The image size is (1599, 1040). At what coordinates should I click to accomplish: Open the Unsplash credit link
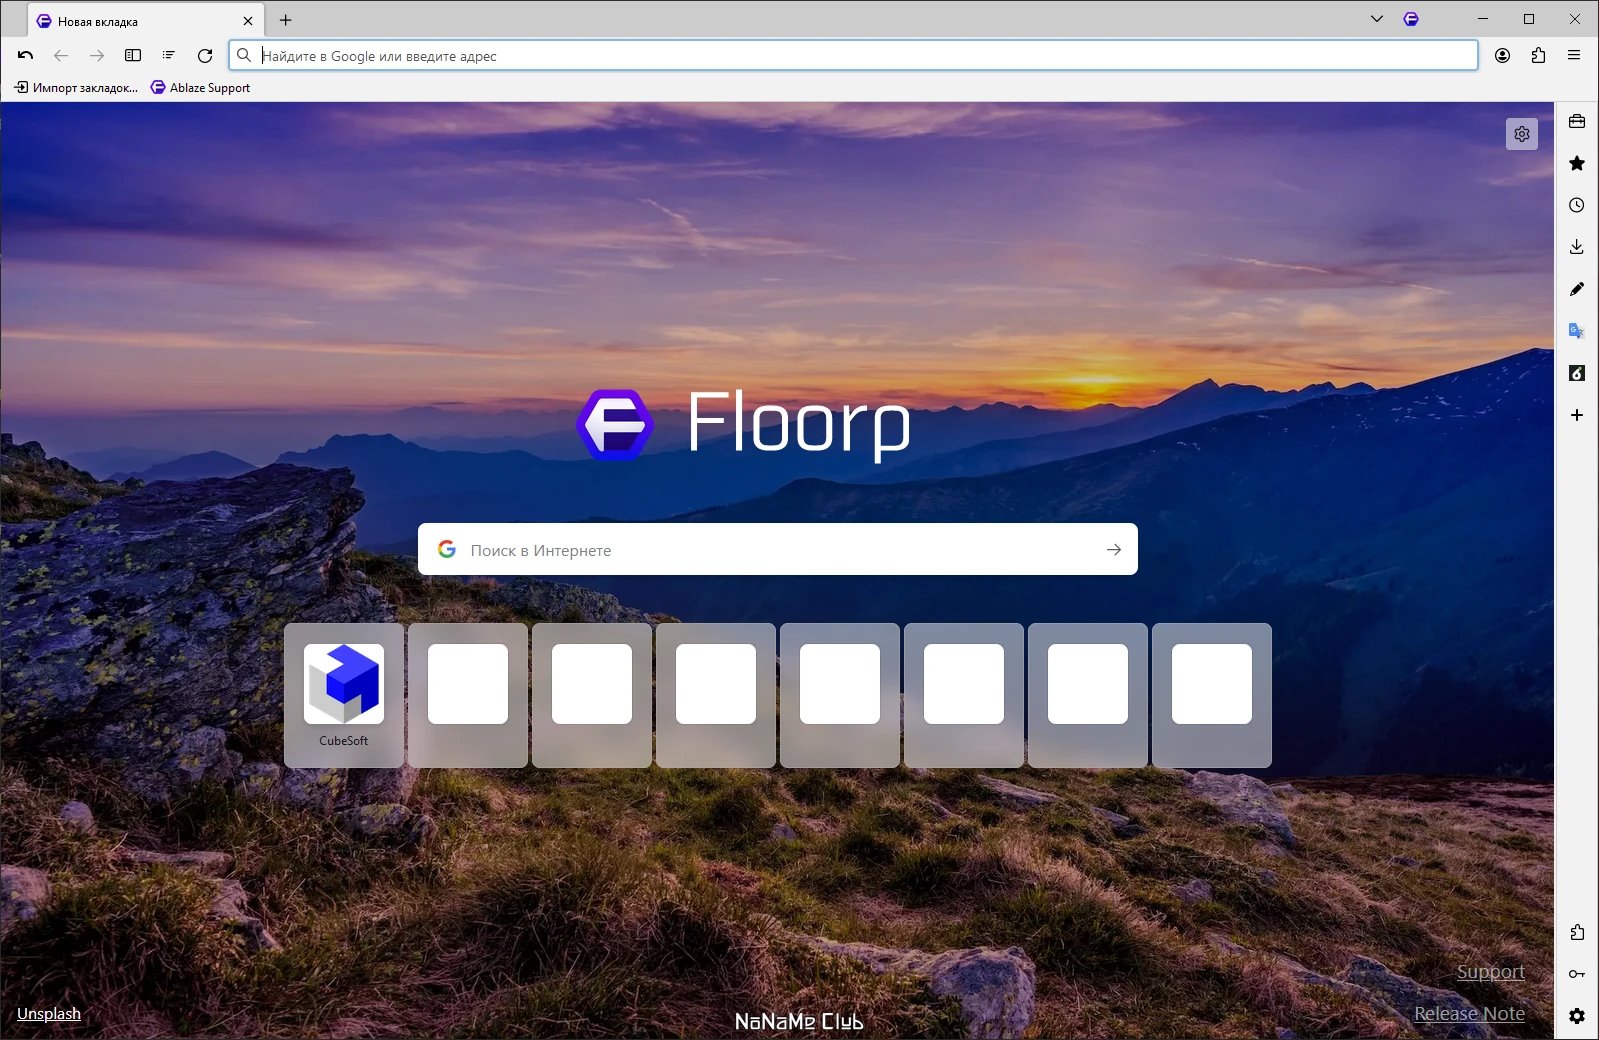(x=49, y=1014)
